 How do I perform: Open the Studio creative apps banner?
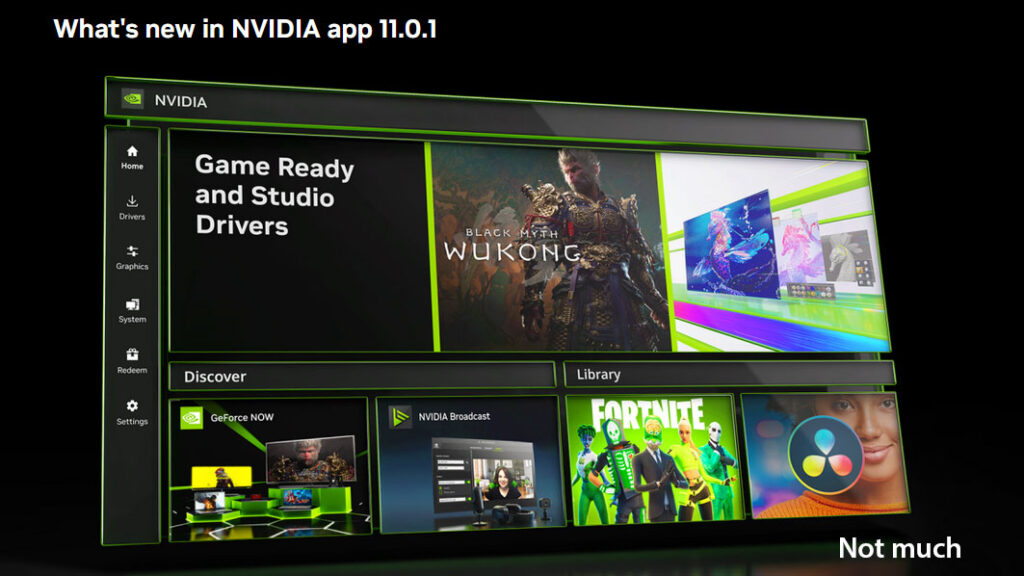774,253
